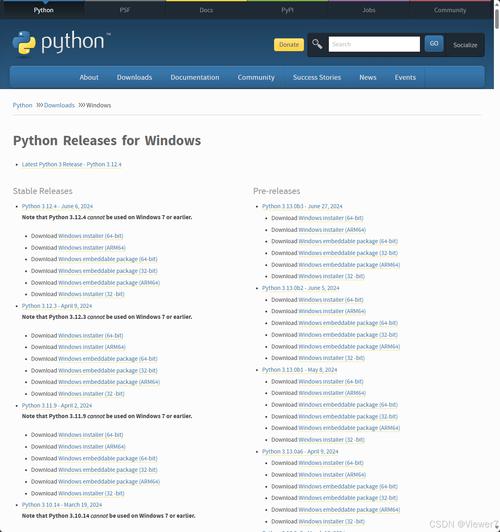Screen dimensions: 500x532
Task: Switch to the PSF top-bar tab
Action: coord(124,10)
